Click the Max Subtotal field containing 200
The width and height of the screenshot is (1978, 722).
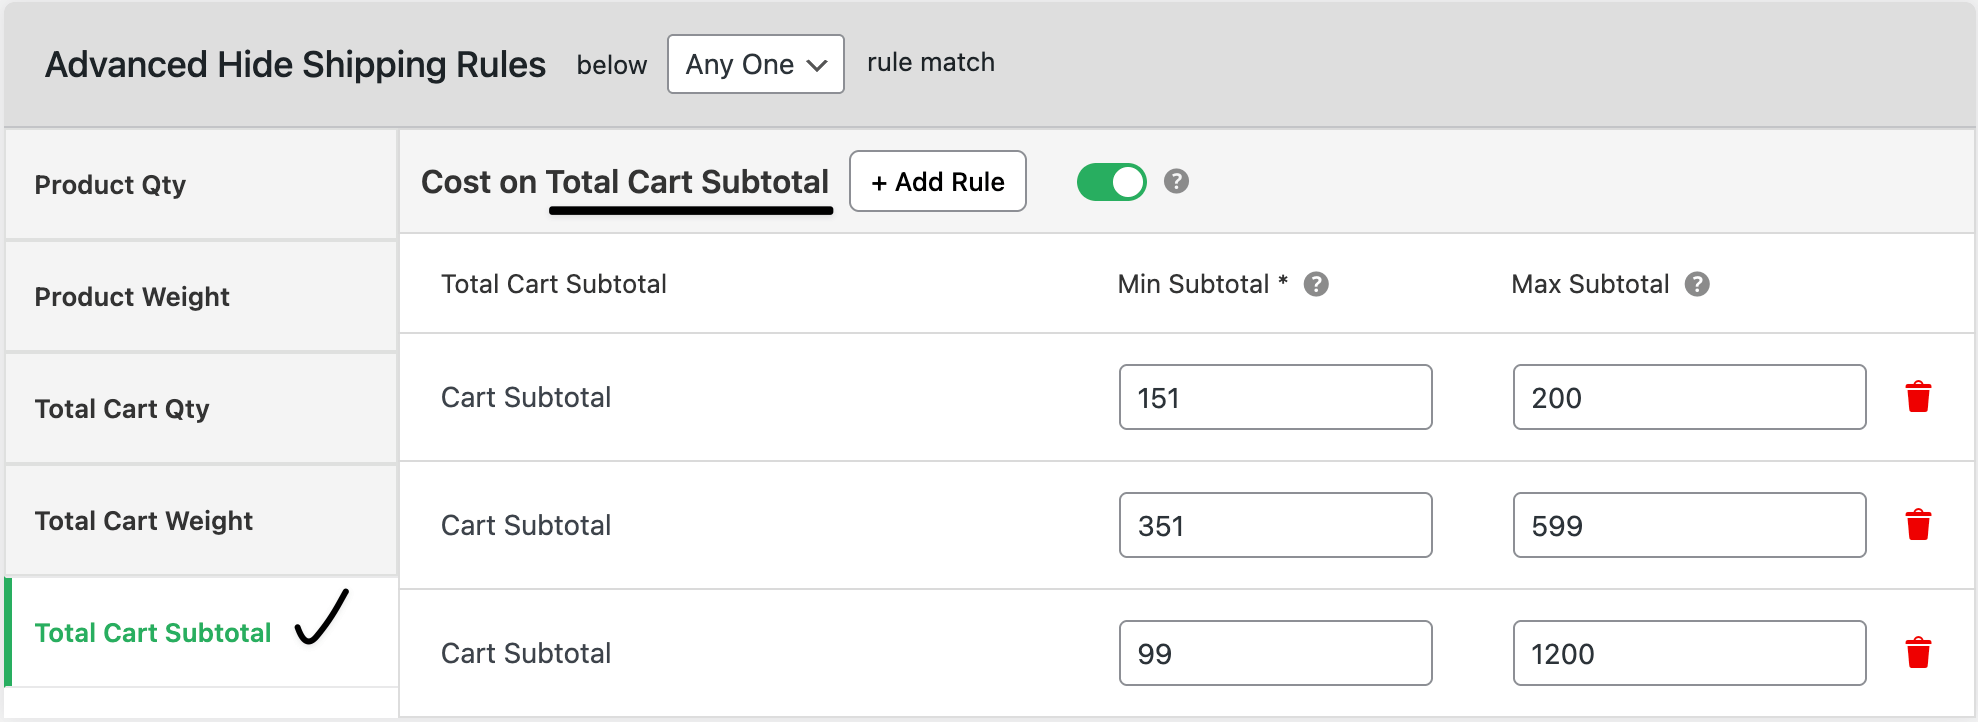(x=1689, y=397)
